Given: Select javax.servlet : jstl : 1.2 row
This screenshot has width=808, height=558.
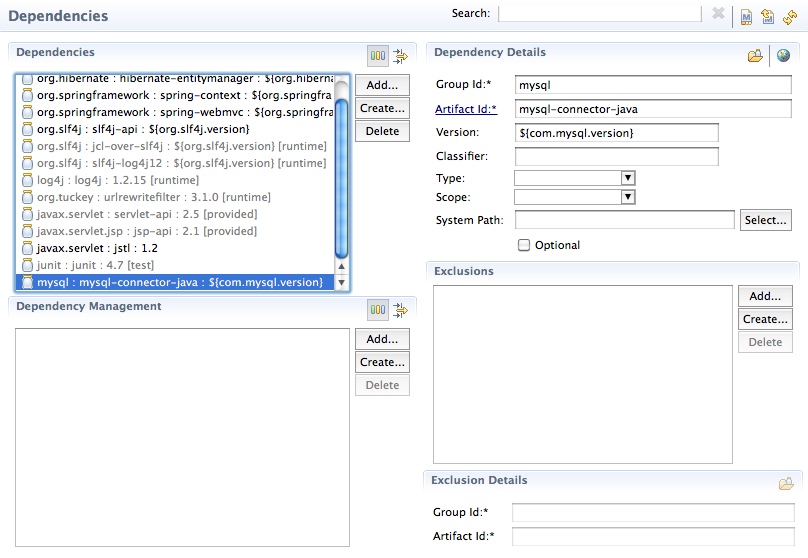Looking at the screenshot, I should tap(175, 248).
